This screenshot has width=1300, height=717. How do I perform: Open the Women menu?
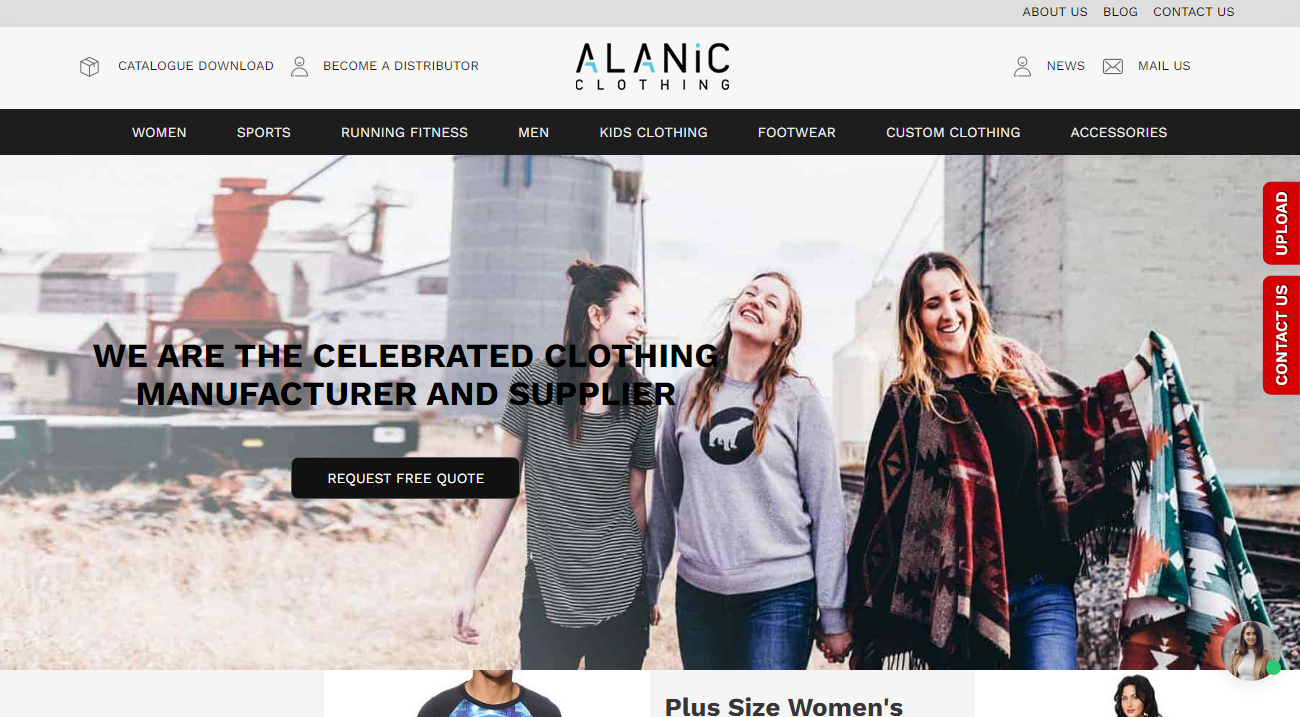[x=159, y=132]
